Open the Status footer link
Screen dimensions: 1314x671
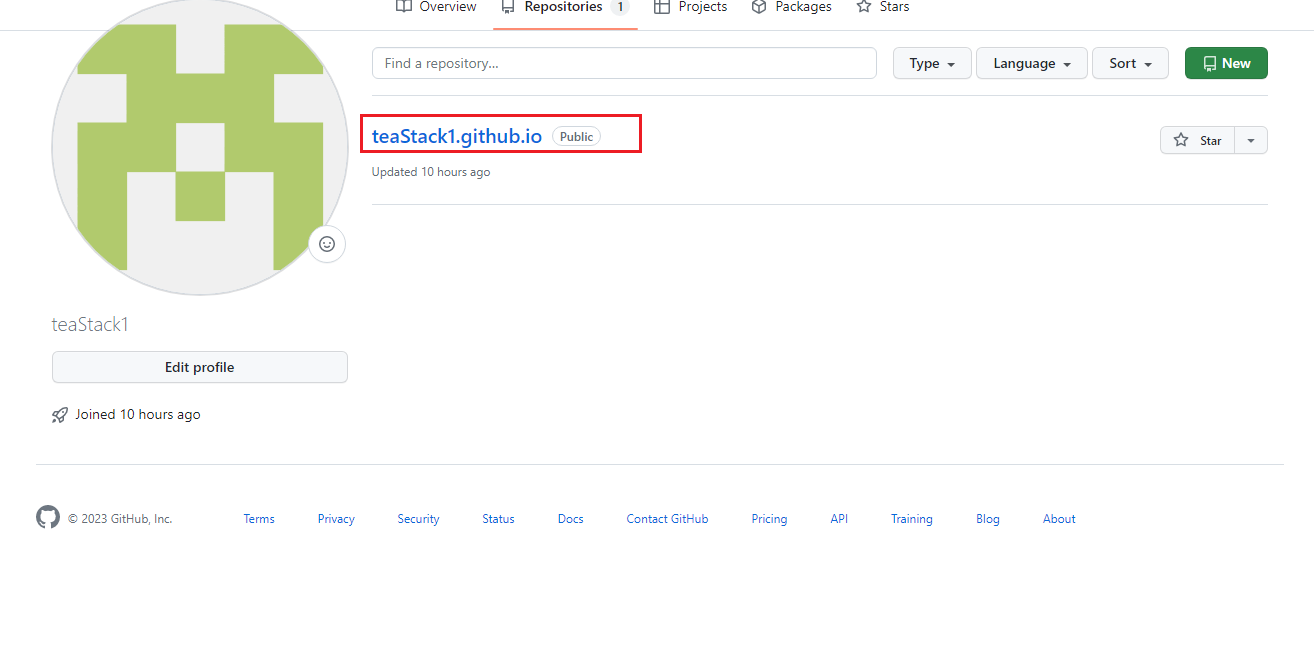[x=498, y=519]
